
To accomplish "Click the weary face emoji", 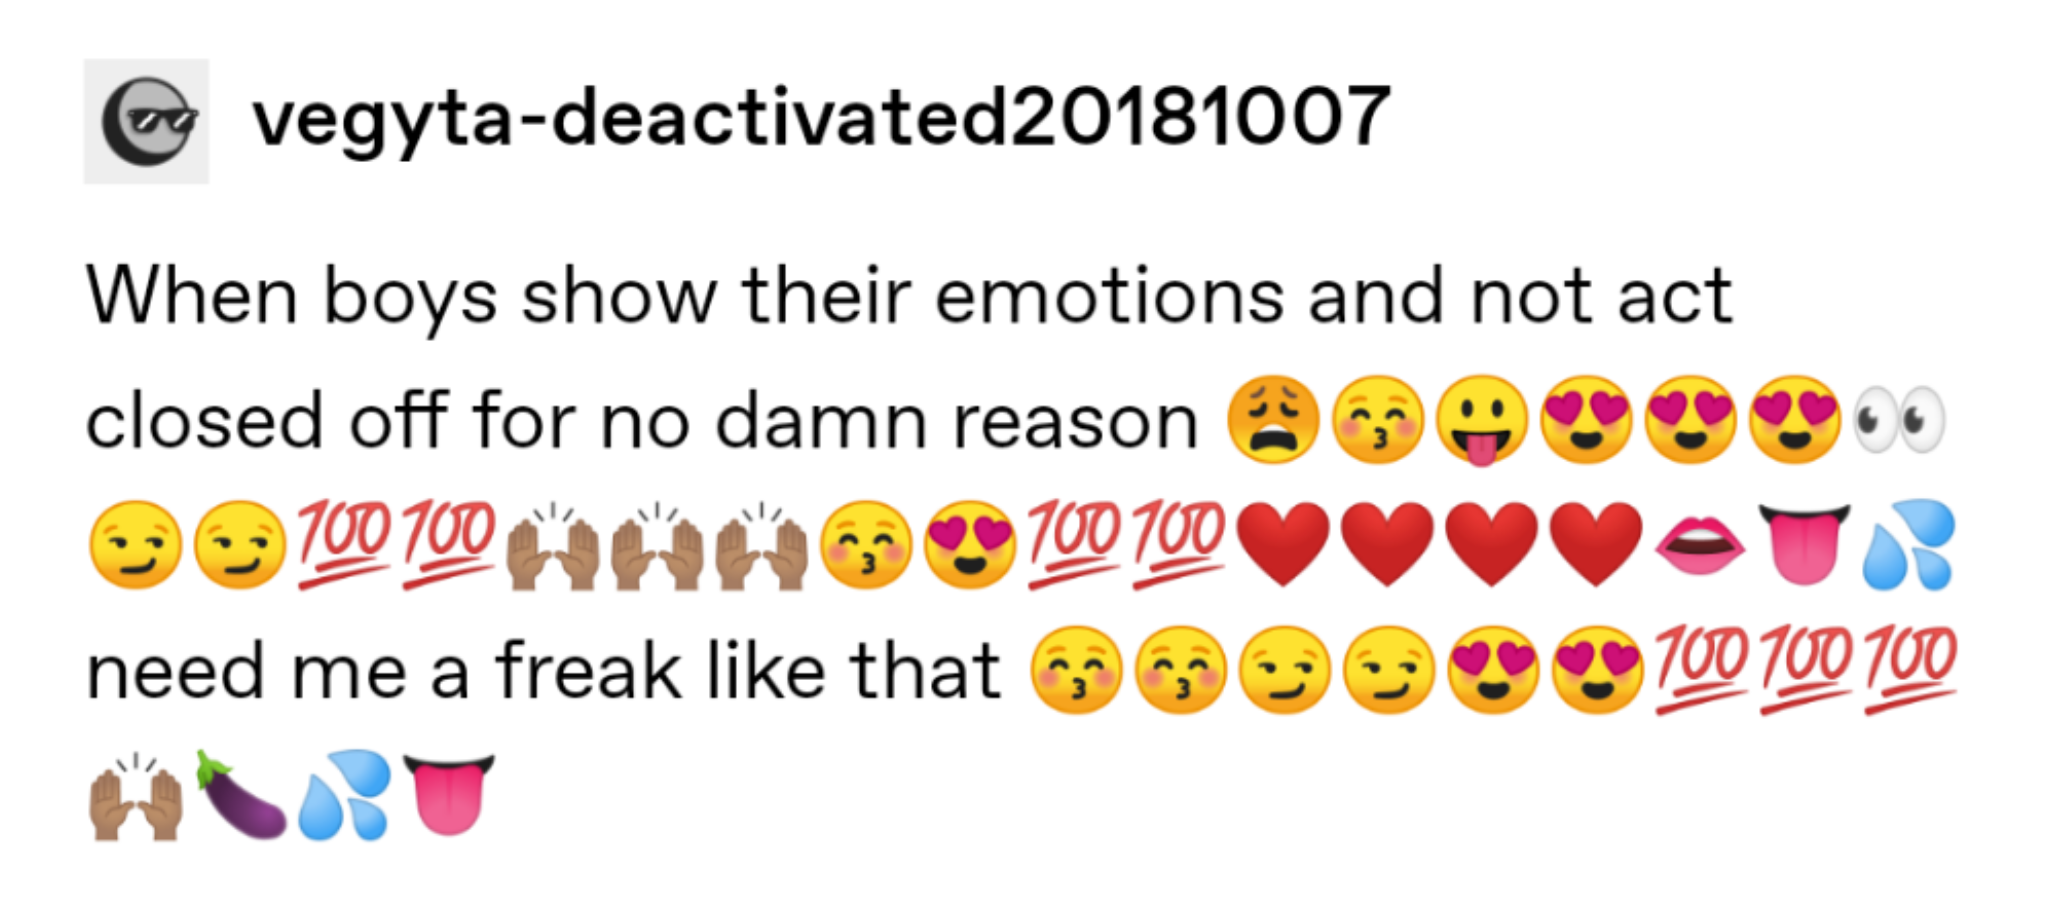I will coord(1273,421).
